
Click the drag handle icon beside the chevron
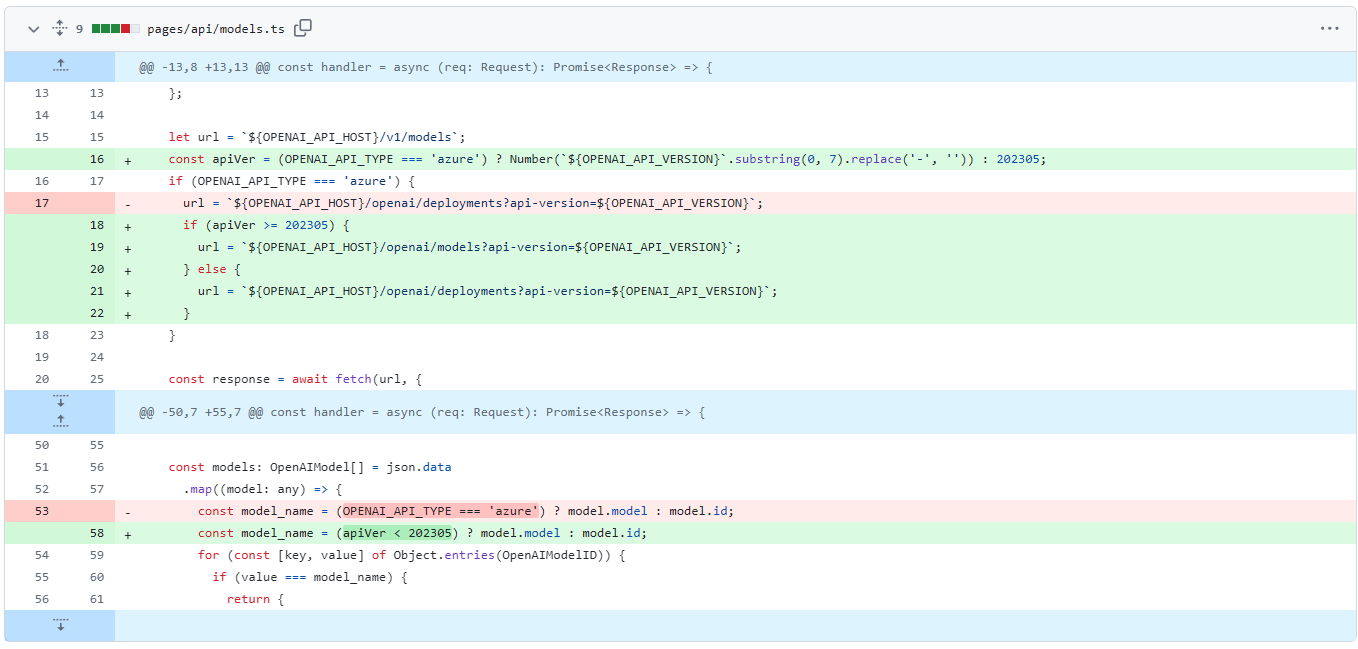[x=59, y=29]
